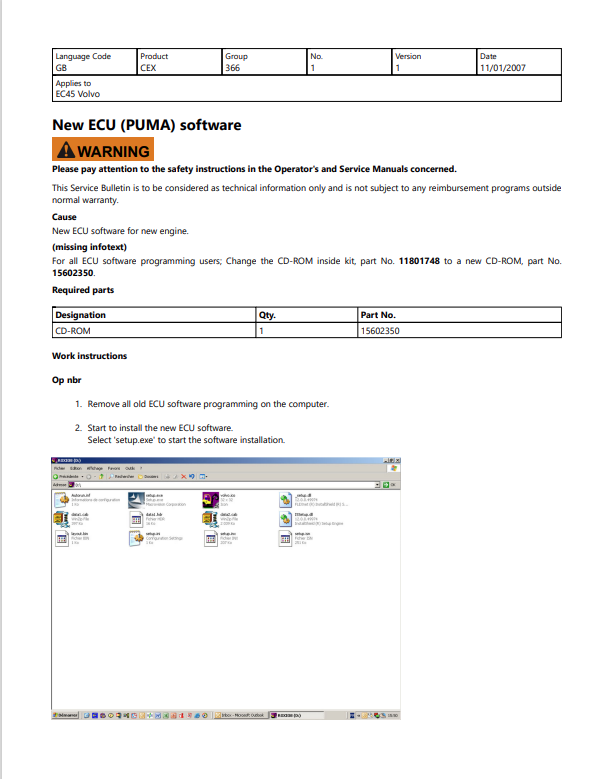This screenshot has width=612, height=779.
Task: Open the Fichier menu in Explorer
Action: (x=60, y=468)
